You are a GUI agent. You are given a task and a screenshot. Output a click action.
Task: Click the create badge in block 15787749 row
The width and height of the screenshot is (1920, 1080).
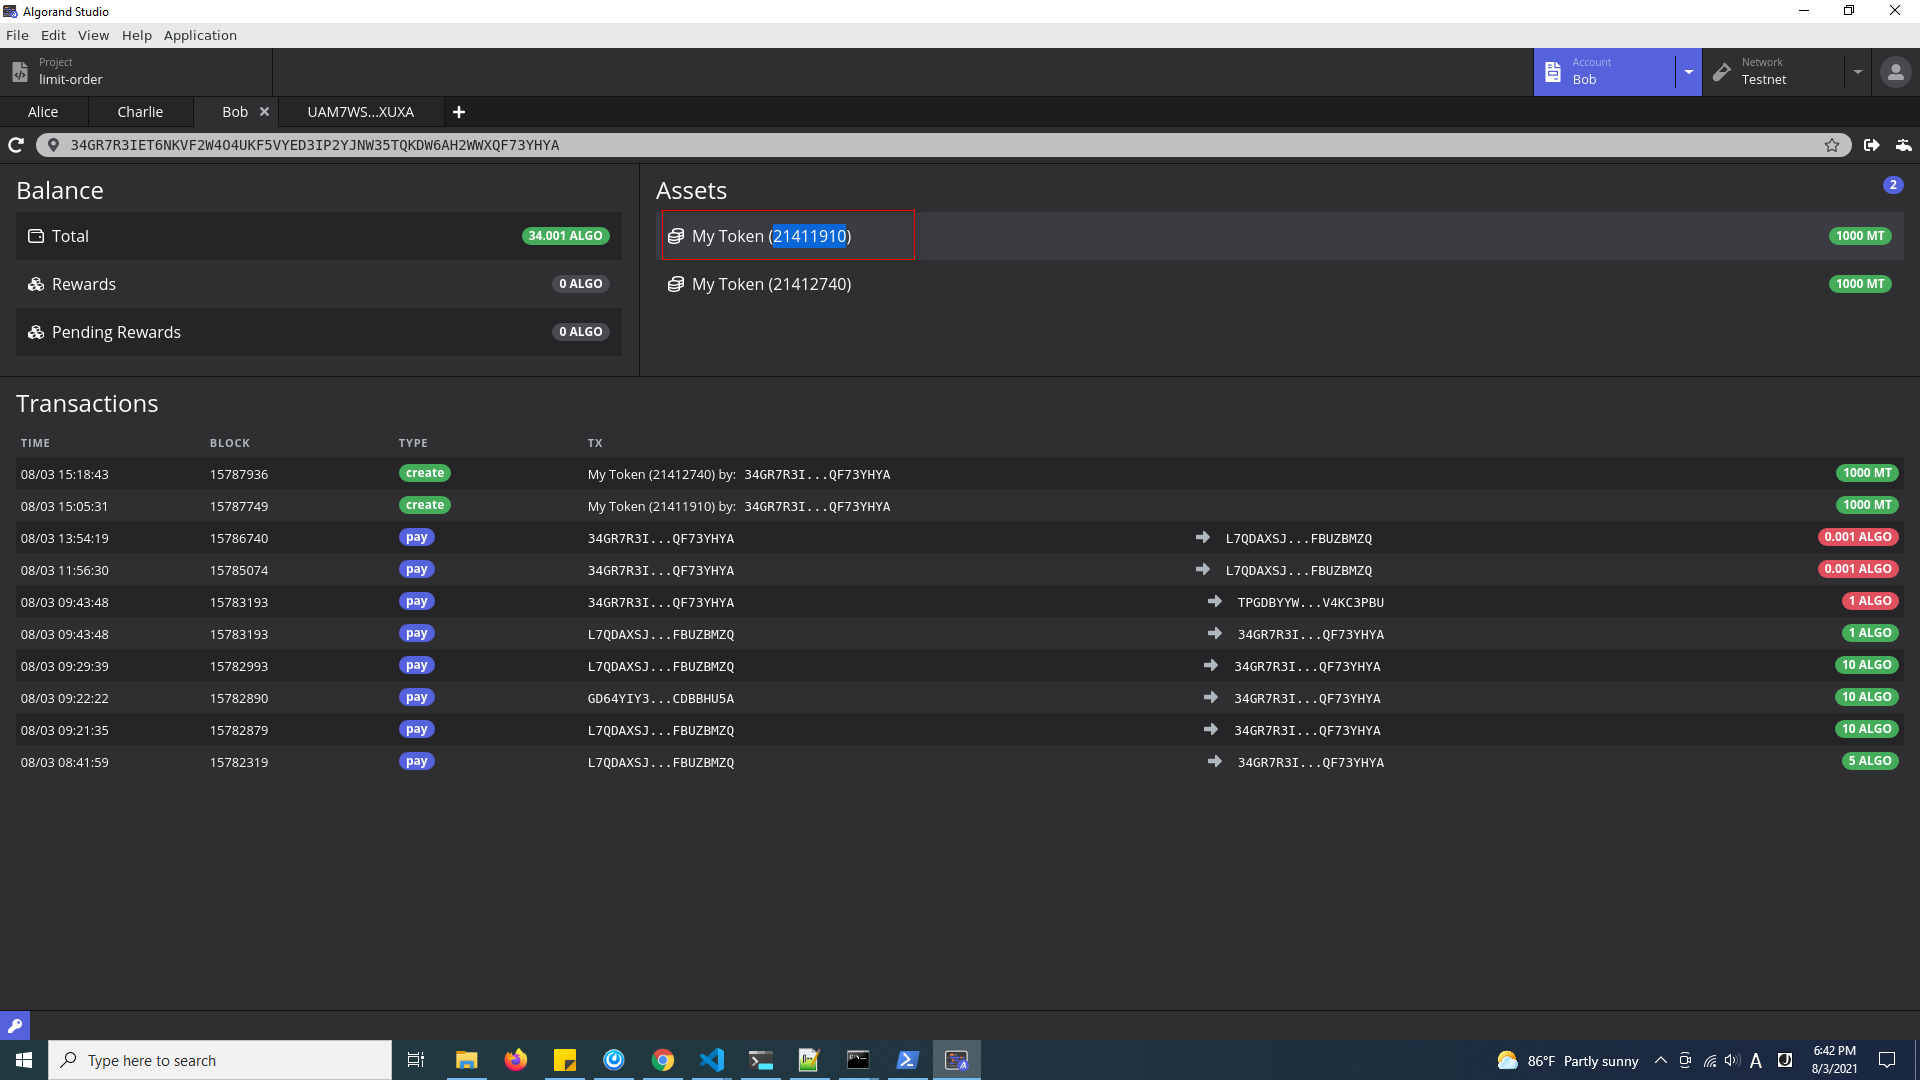(425, 505)
